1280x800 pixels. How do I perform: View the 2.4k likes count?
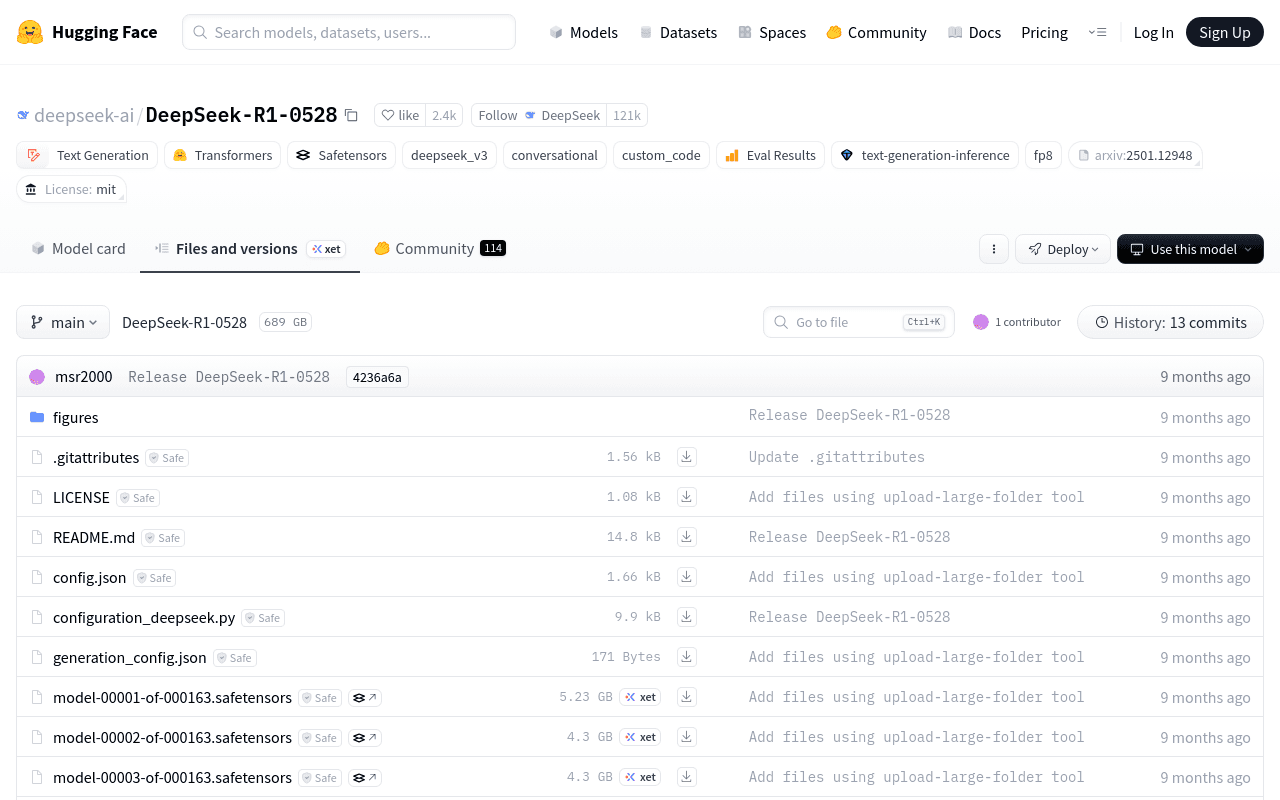click(x=444, y=115)
